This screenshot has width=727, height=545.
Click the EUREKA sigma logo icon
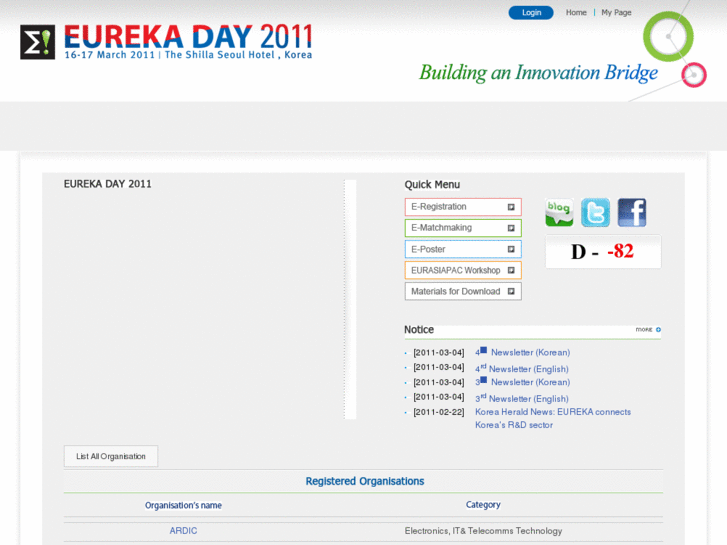coord(38,42)
